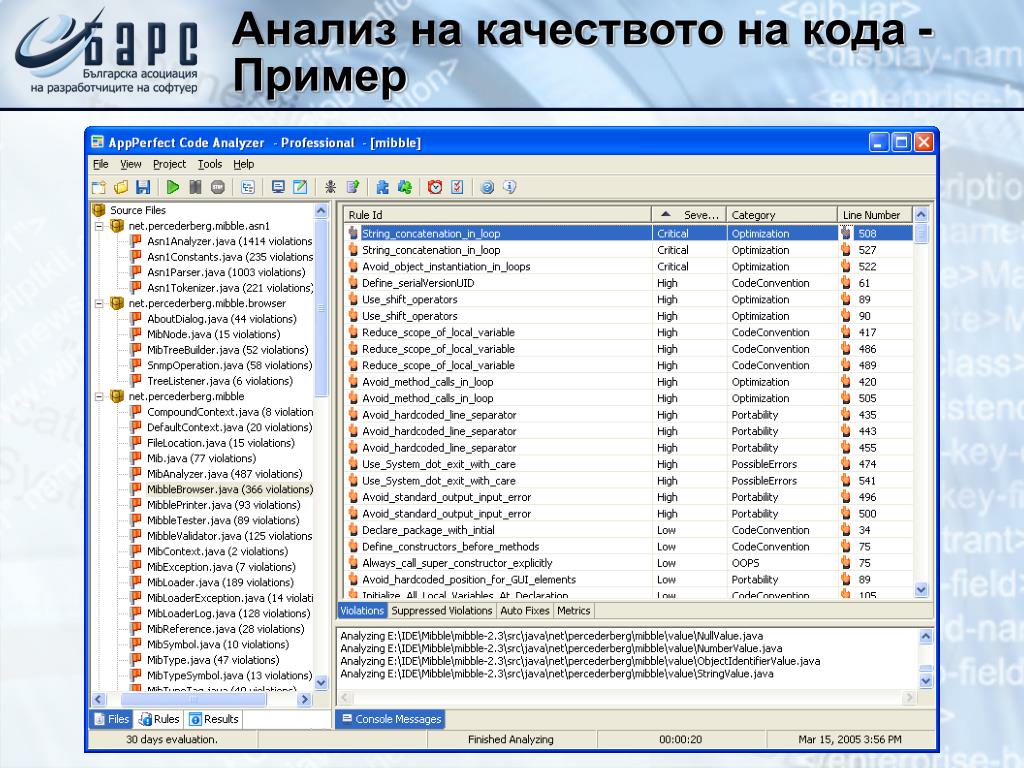Select the Avoid_hardcoded_position_for_GUI_elements row
1024x768 pixels.
click(628, 579)
